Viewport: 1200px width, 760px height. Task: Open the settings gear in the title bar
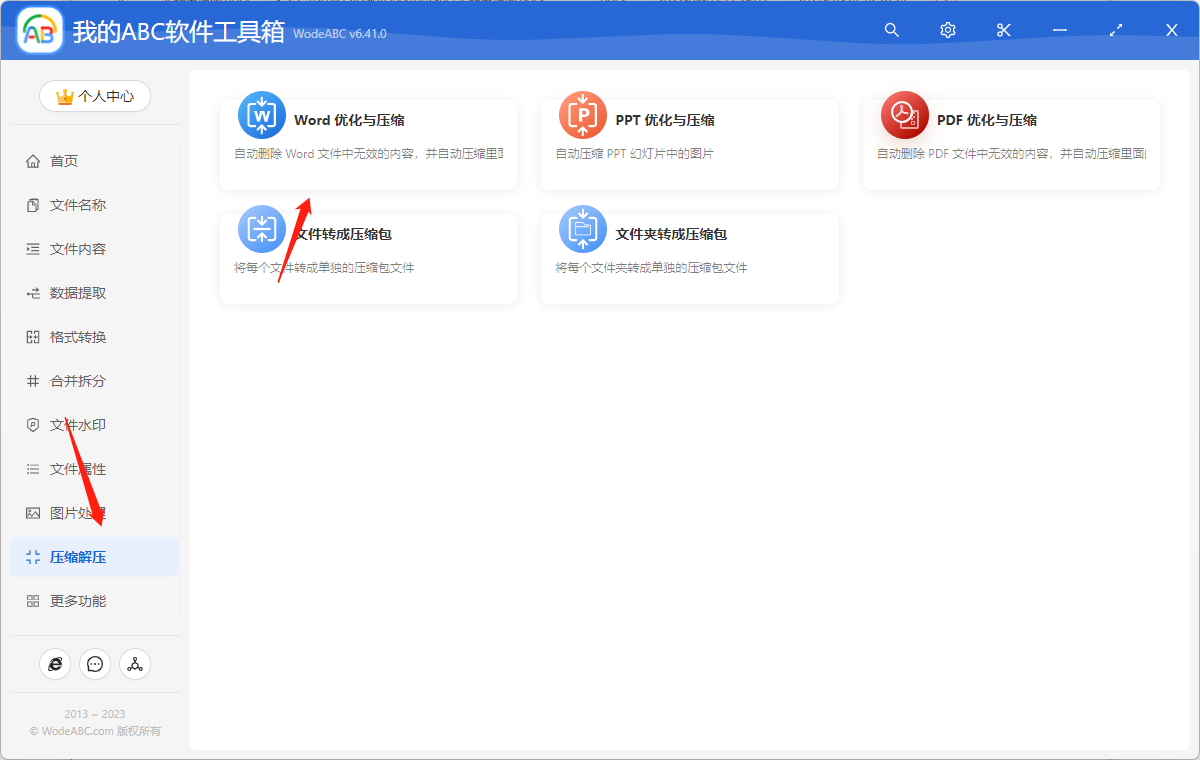pyautogui.click(x=947, y=30)
